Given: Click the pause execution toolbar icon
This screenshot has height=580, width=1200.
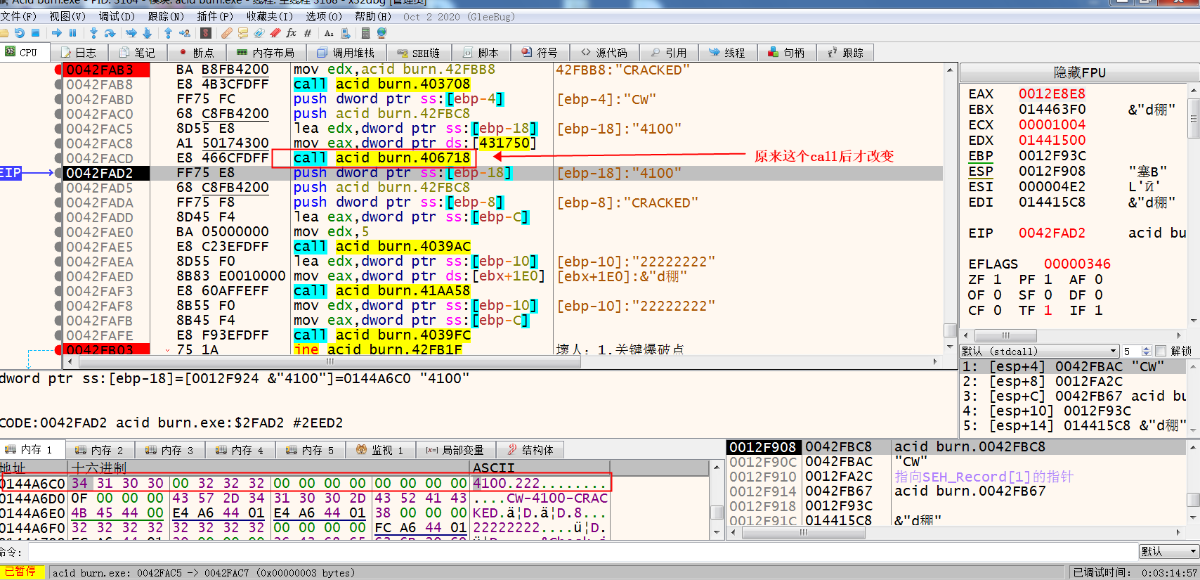Looking at the screenshot, I should 72,33.
